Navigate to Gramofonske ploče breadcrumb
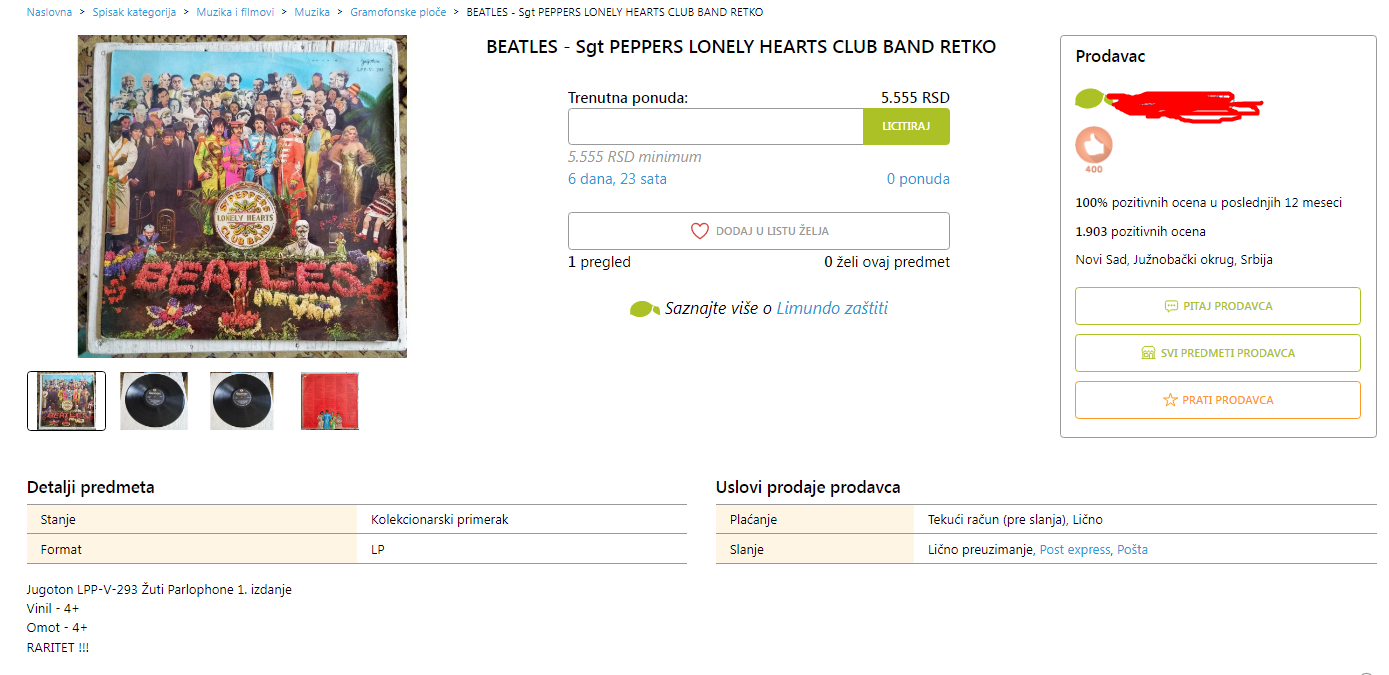 398,12
